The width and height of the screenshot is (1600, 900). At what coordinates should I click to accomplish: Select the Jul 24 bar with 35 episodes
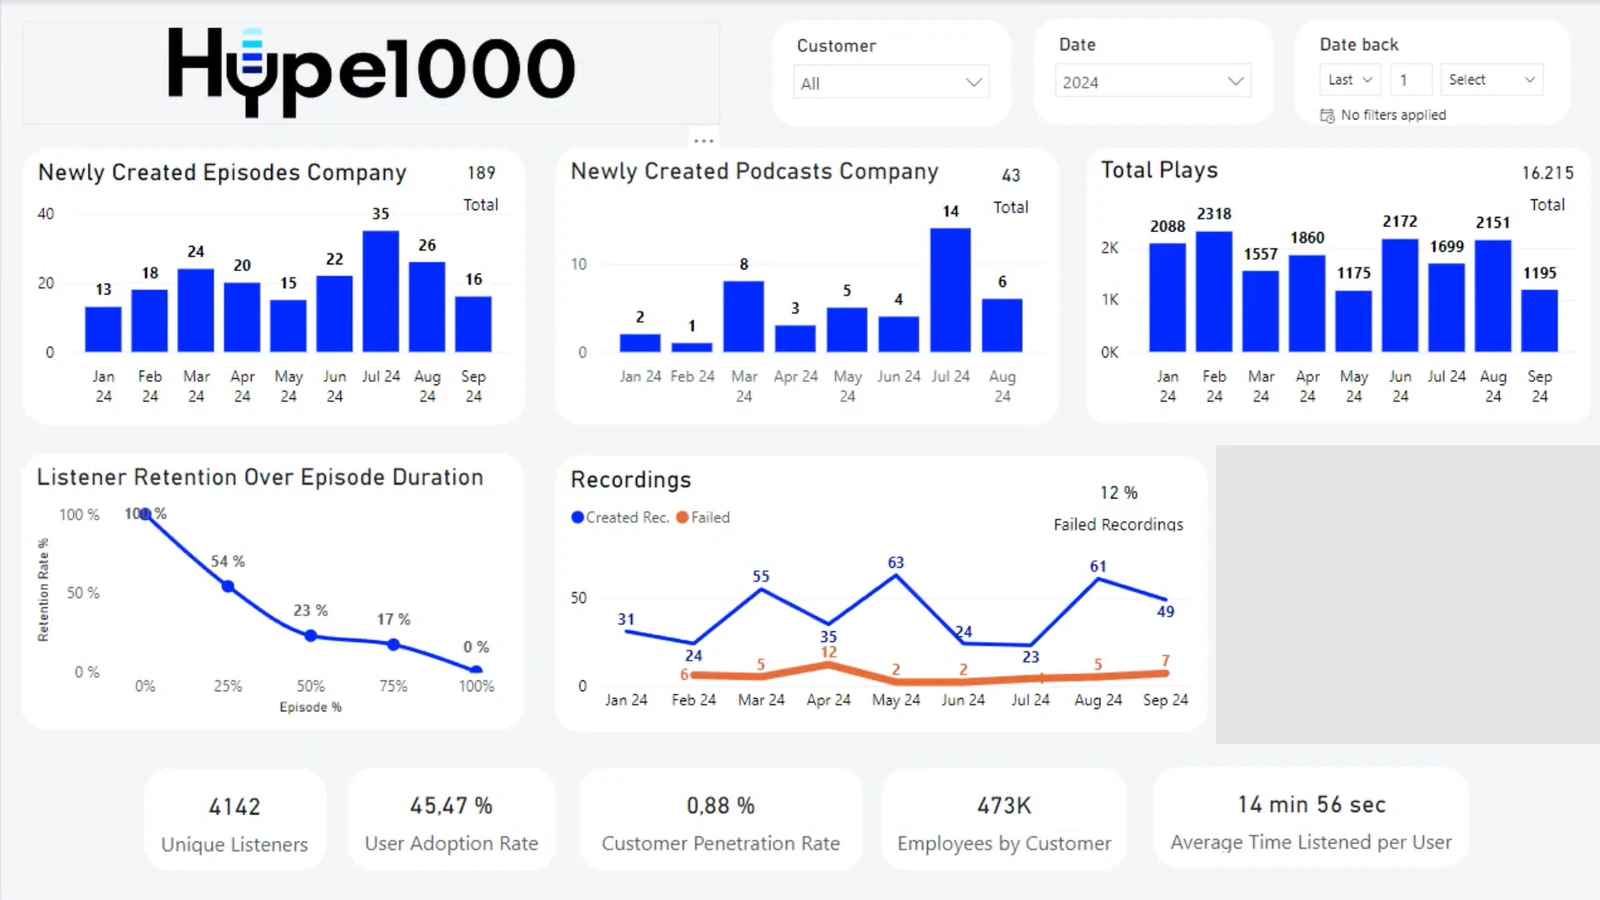click(x=381, y=291)
